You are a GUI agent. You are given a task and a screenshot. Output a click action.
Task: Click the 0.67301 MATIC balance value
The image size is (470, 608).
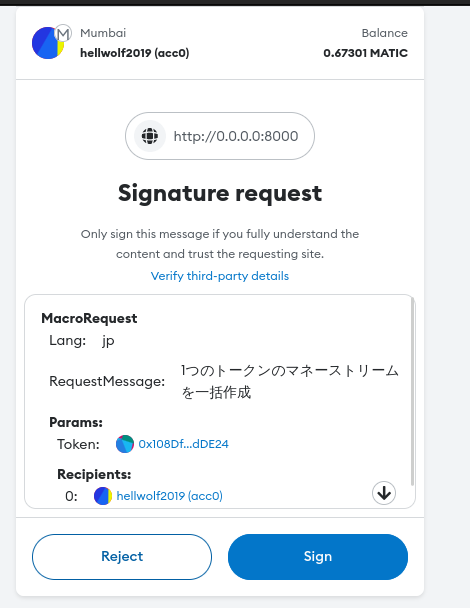(x=365, y=53)
